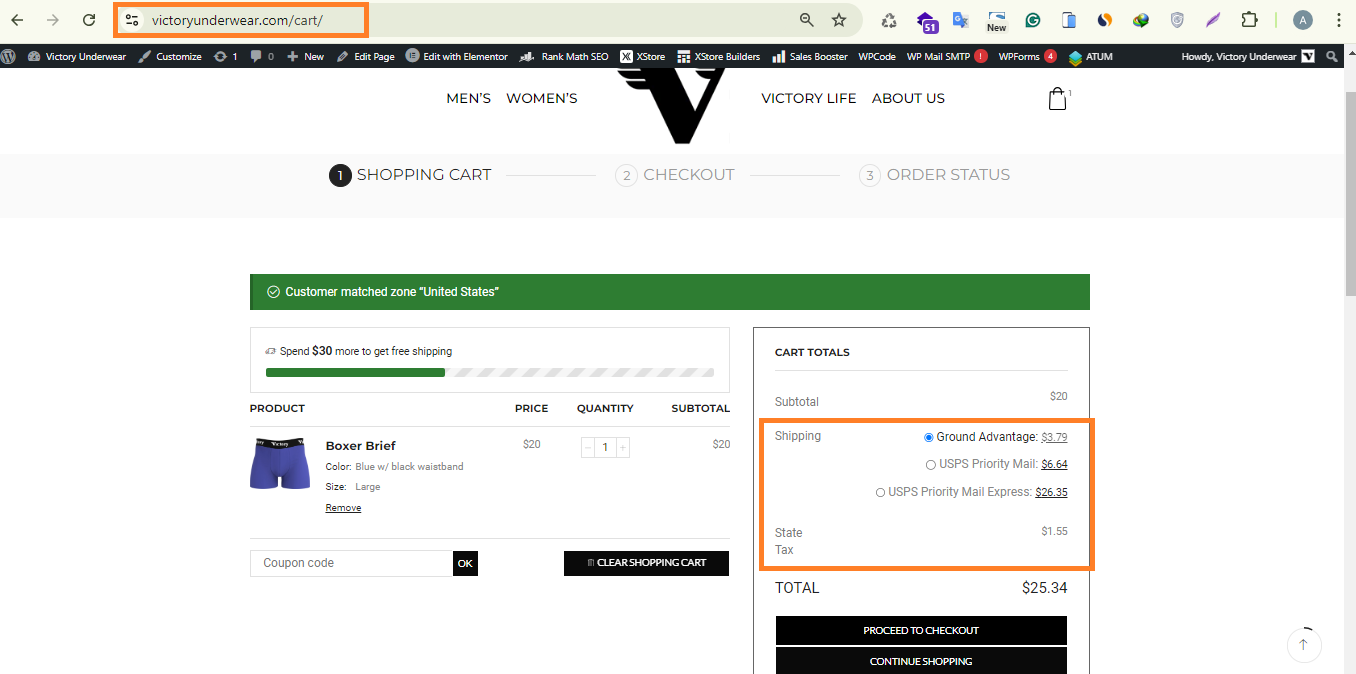The width and height of the screenshot is (1356, 674).
Task: Select Ground Advantage shipping option
Action: tap(929, 437)
